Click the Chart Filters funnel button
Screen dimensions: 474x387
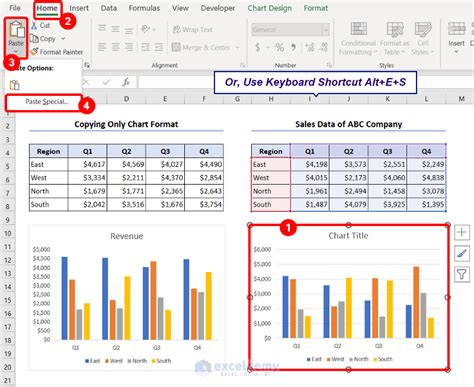(x=462, y=275)
